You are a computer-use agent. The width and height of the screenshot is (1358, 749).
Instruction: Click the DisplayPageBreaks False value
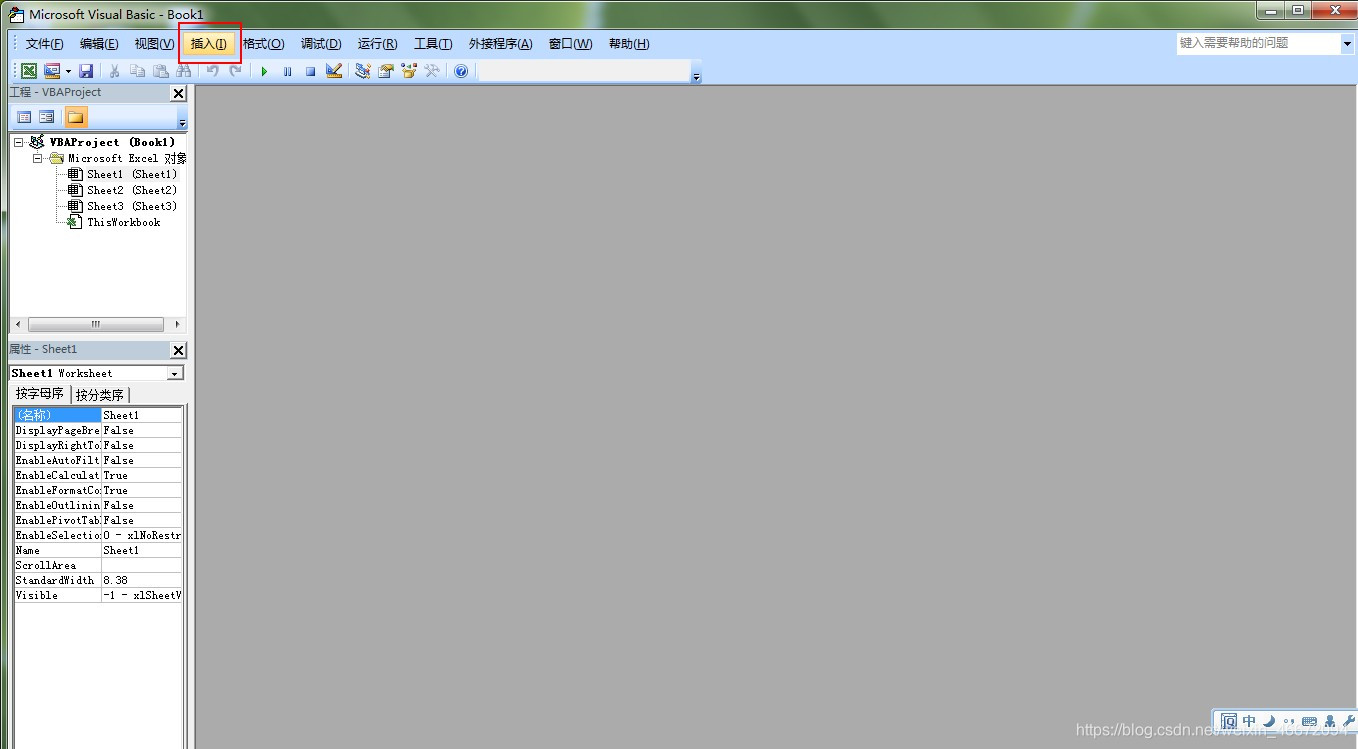(142, 430)
